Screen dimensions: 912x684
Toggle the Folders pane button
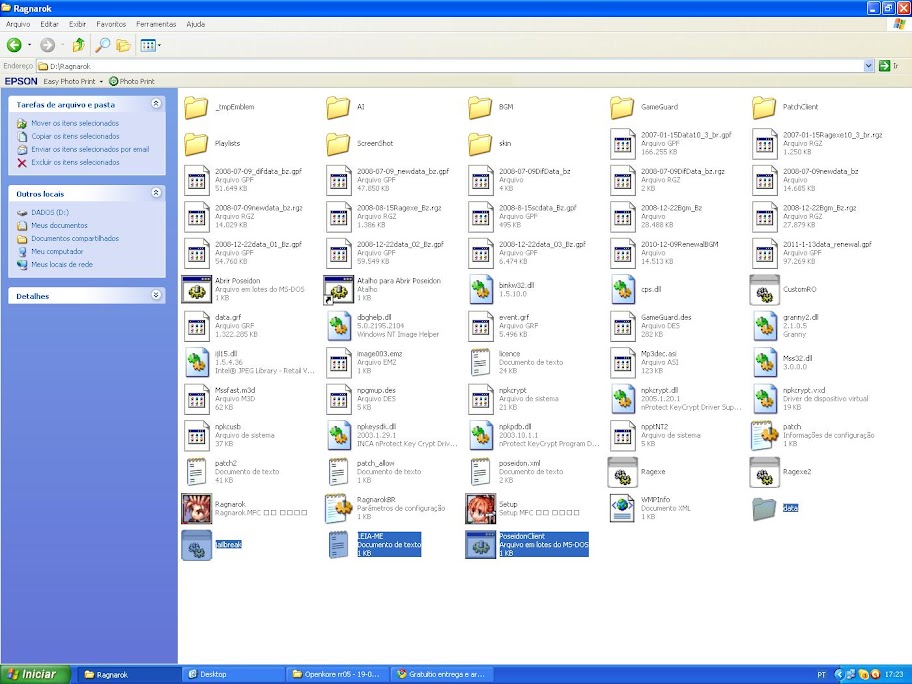pos(123,45)
